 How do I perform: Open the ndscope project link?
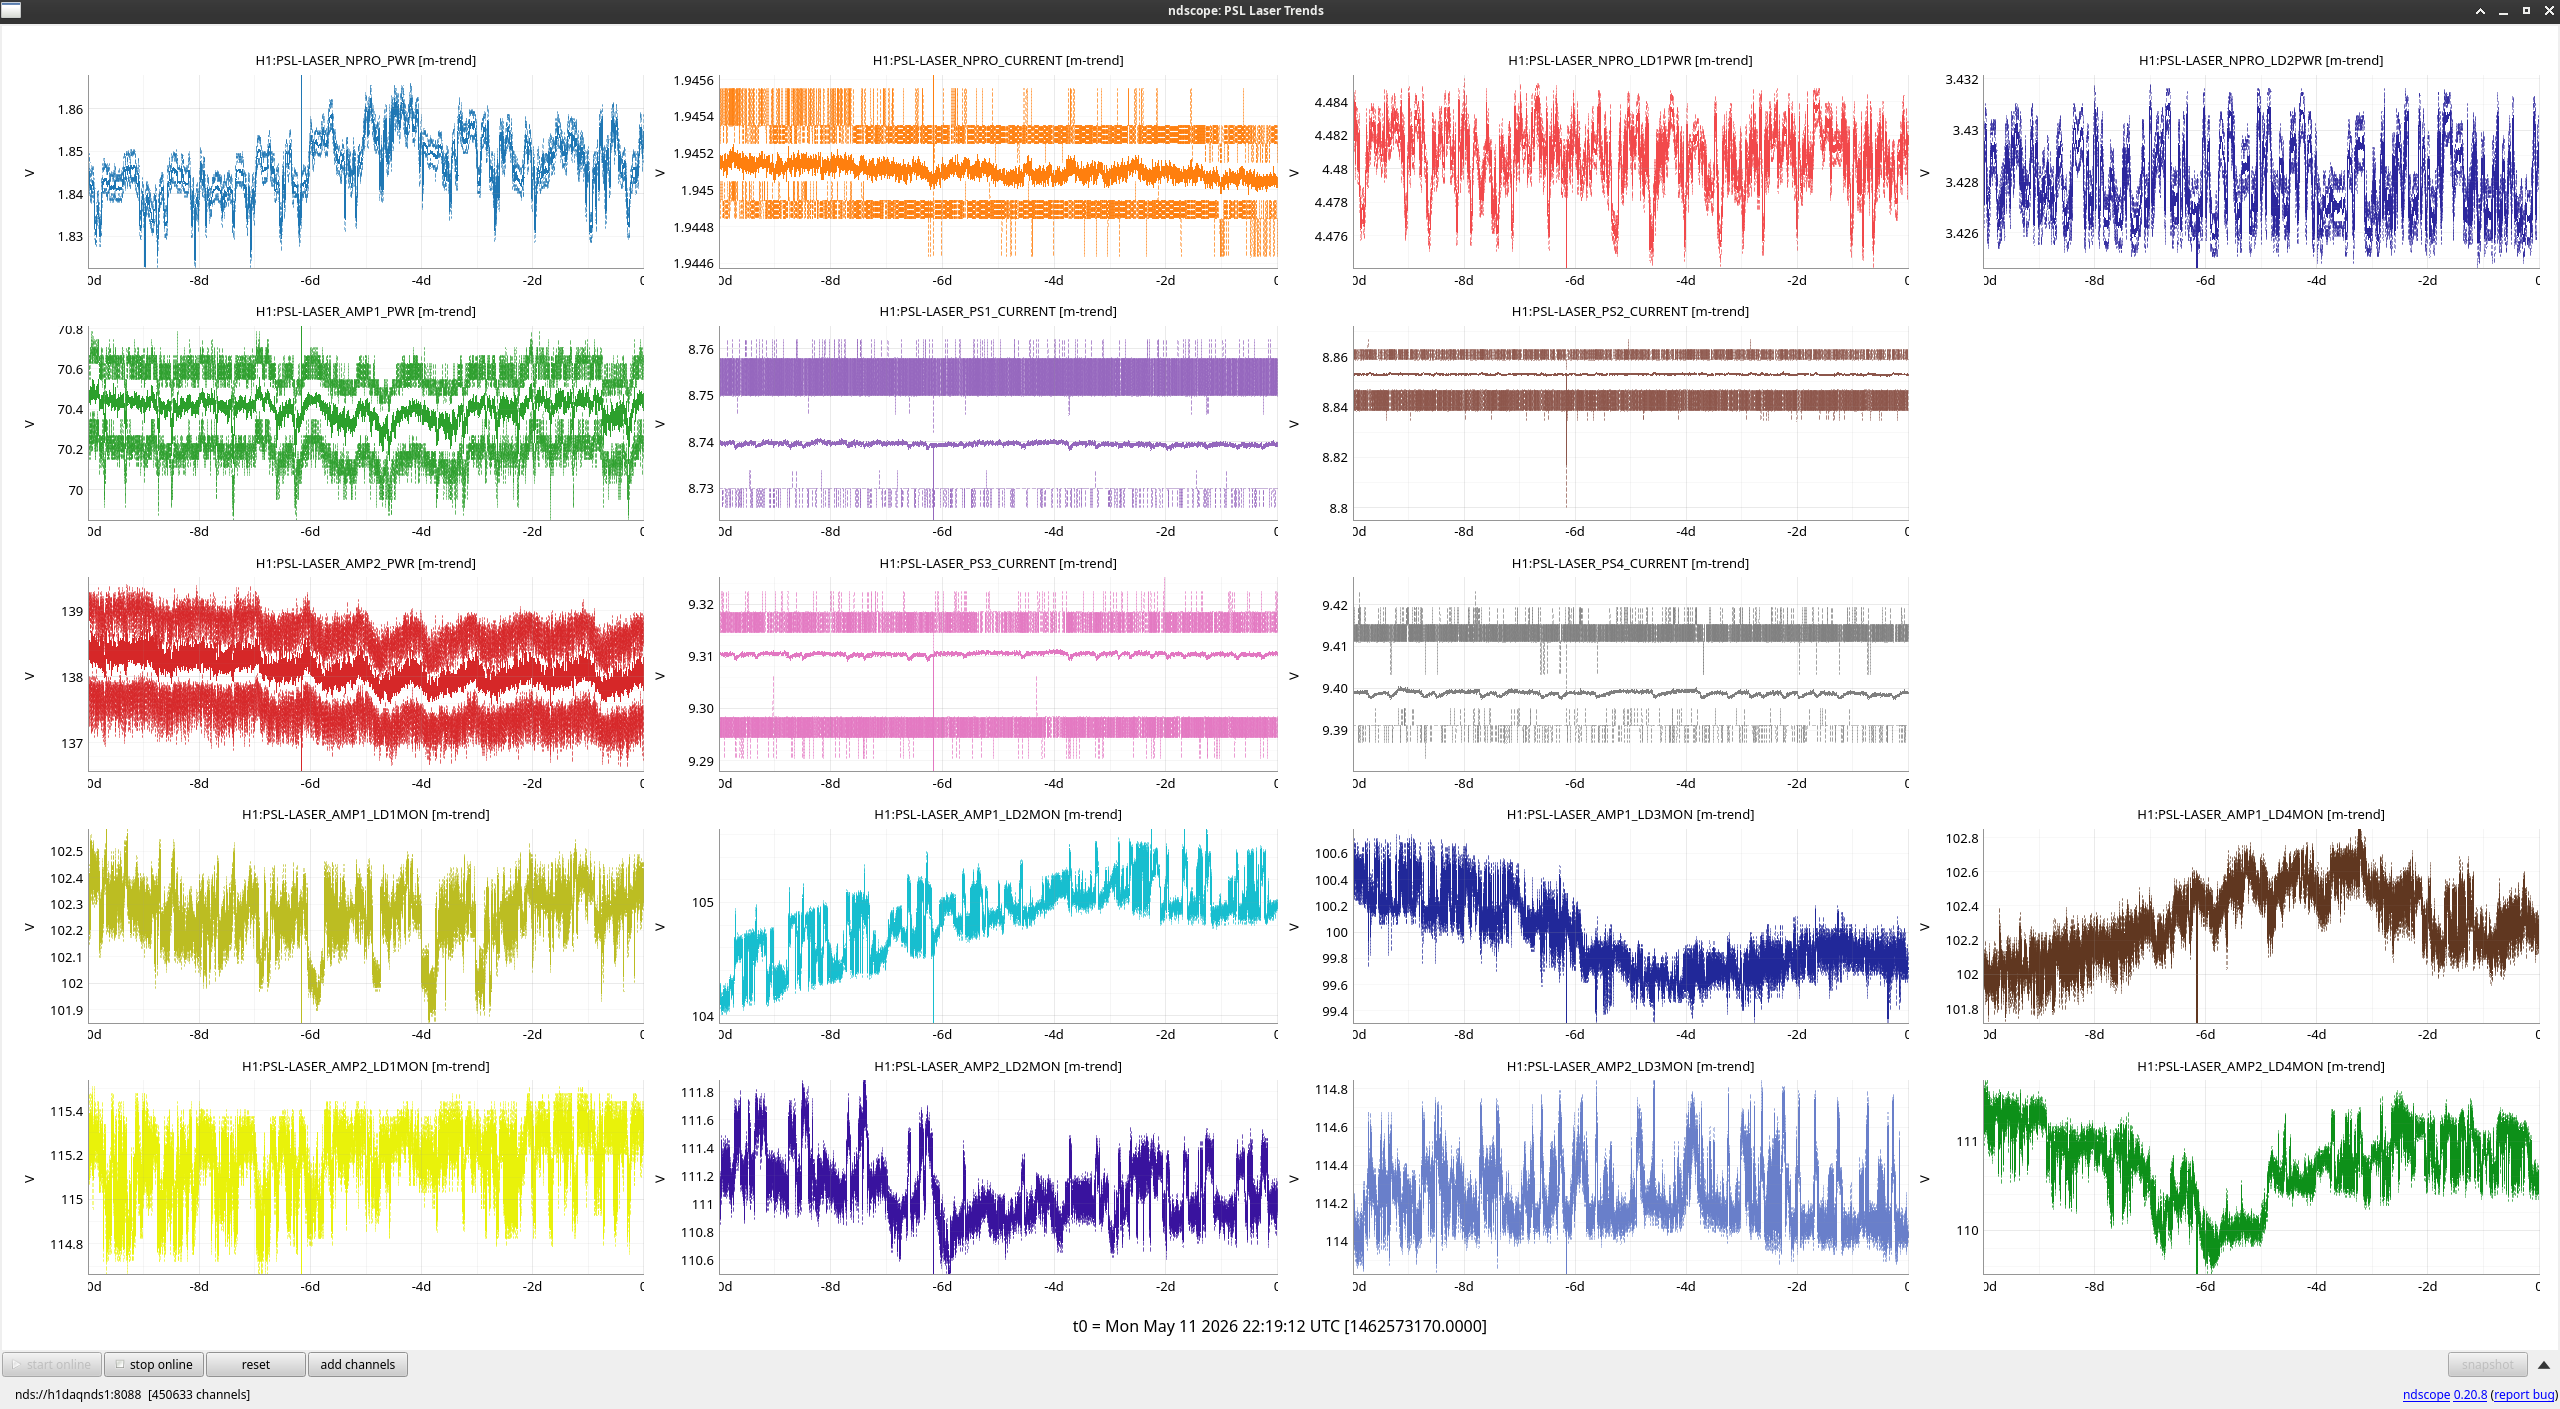point(2426,1394)
